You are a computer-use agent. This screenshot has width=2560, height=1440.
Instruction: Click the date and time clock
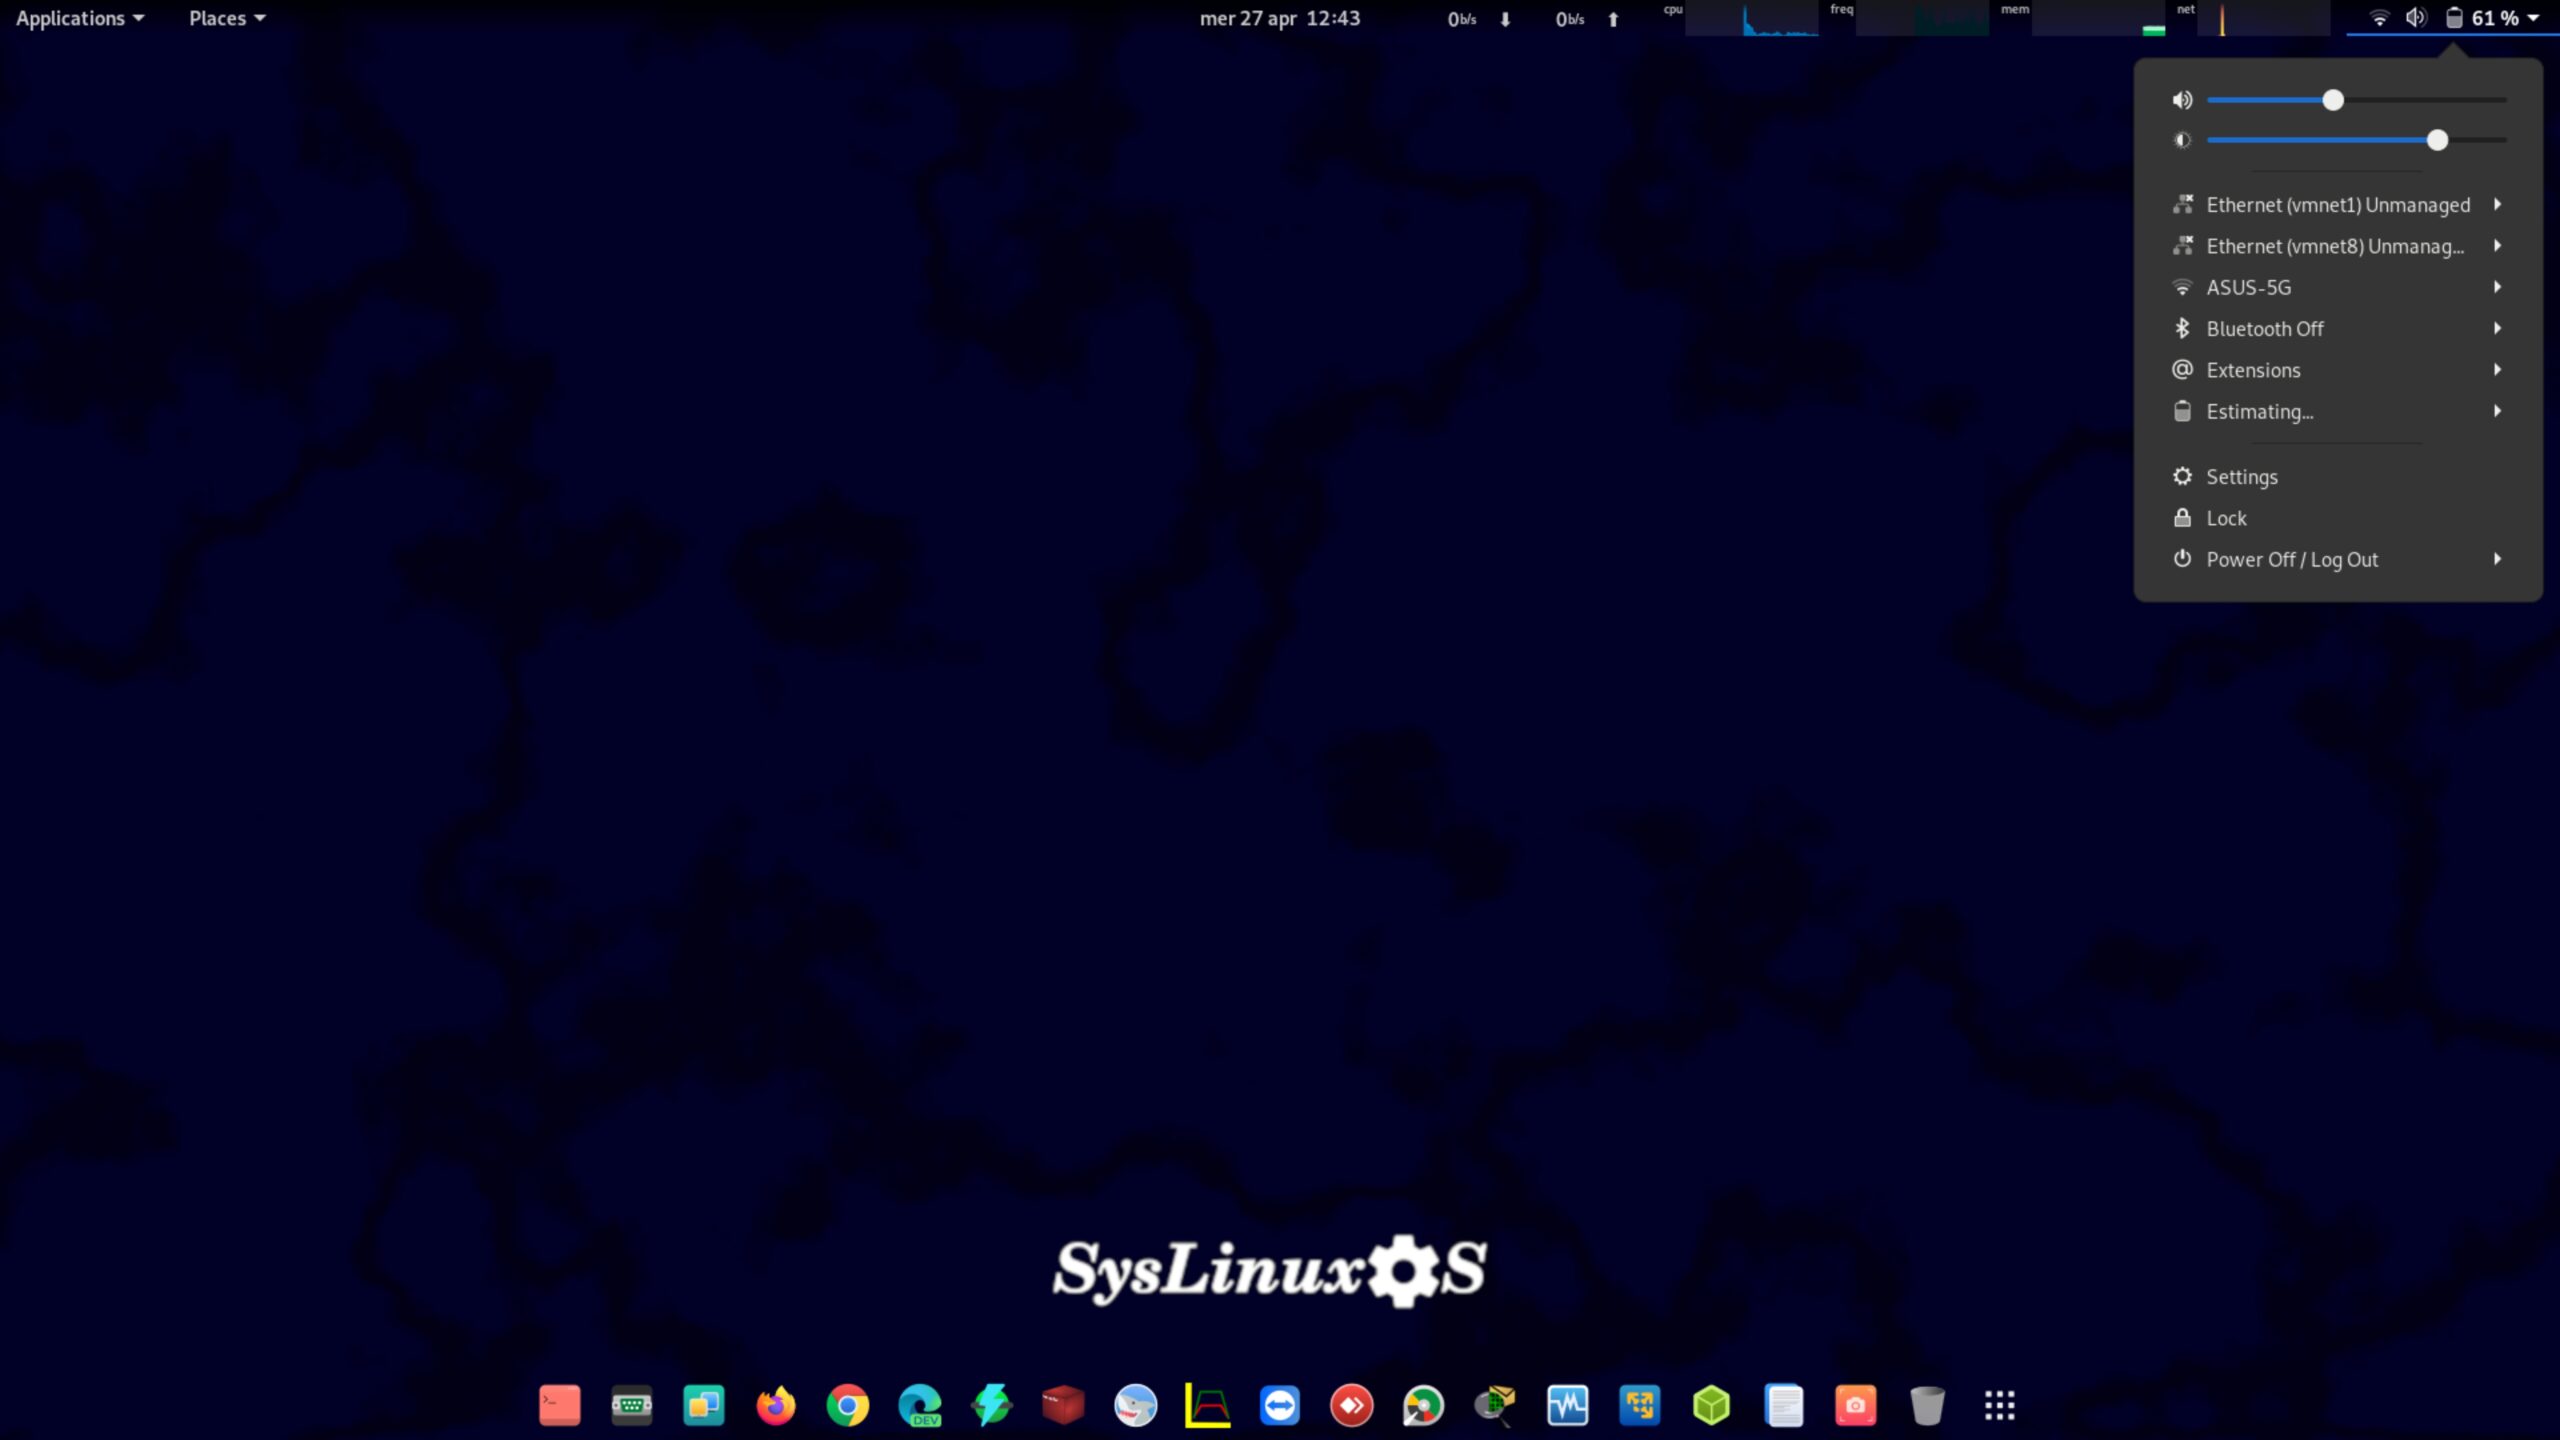1279,18
